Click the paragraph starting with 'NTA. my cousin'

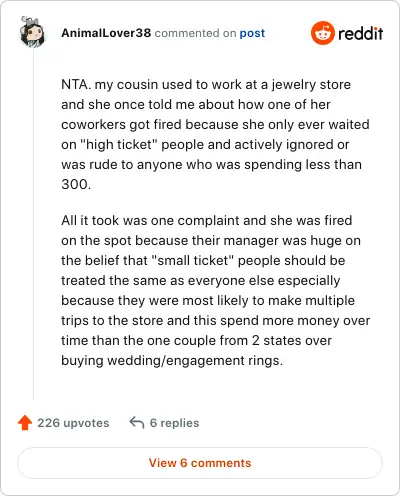tap(215, 134)
